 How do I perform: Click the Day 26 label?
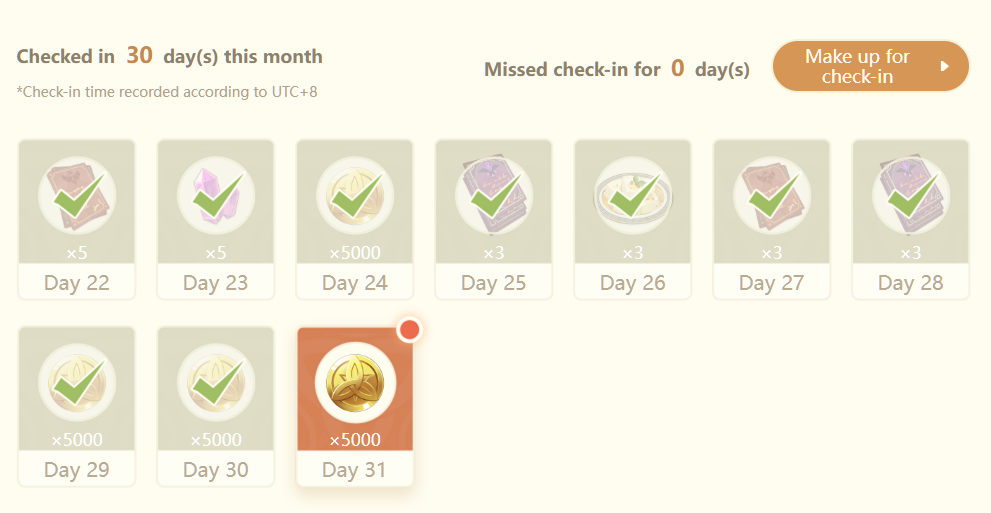click(633, 283)
